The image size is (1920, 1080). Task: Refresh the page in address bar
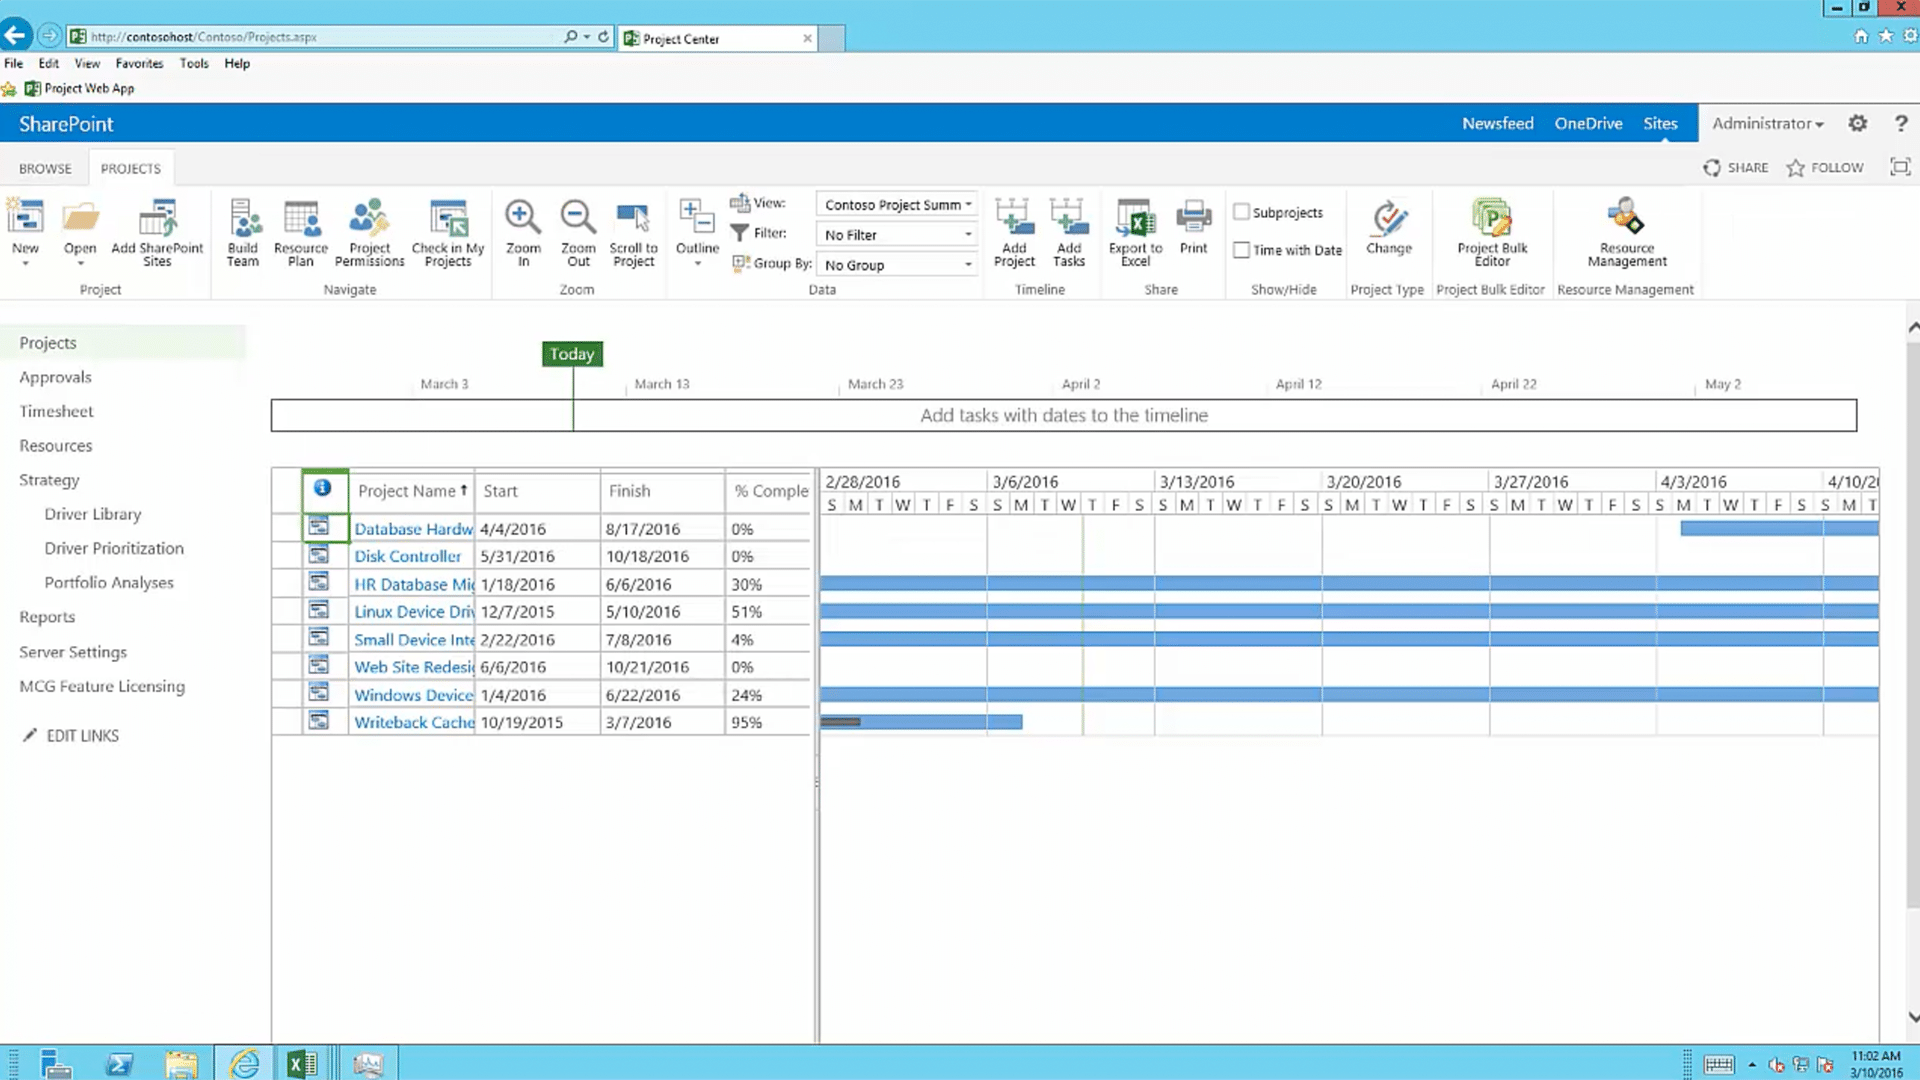point(603,36)
